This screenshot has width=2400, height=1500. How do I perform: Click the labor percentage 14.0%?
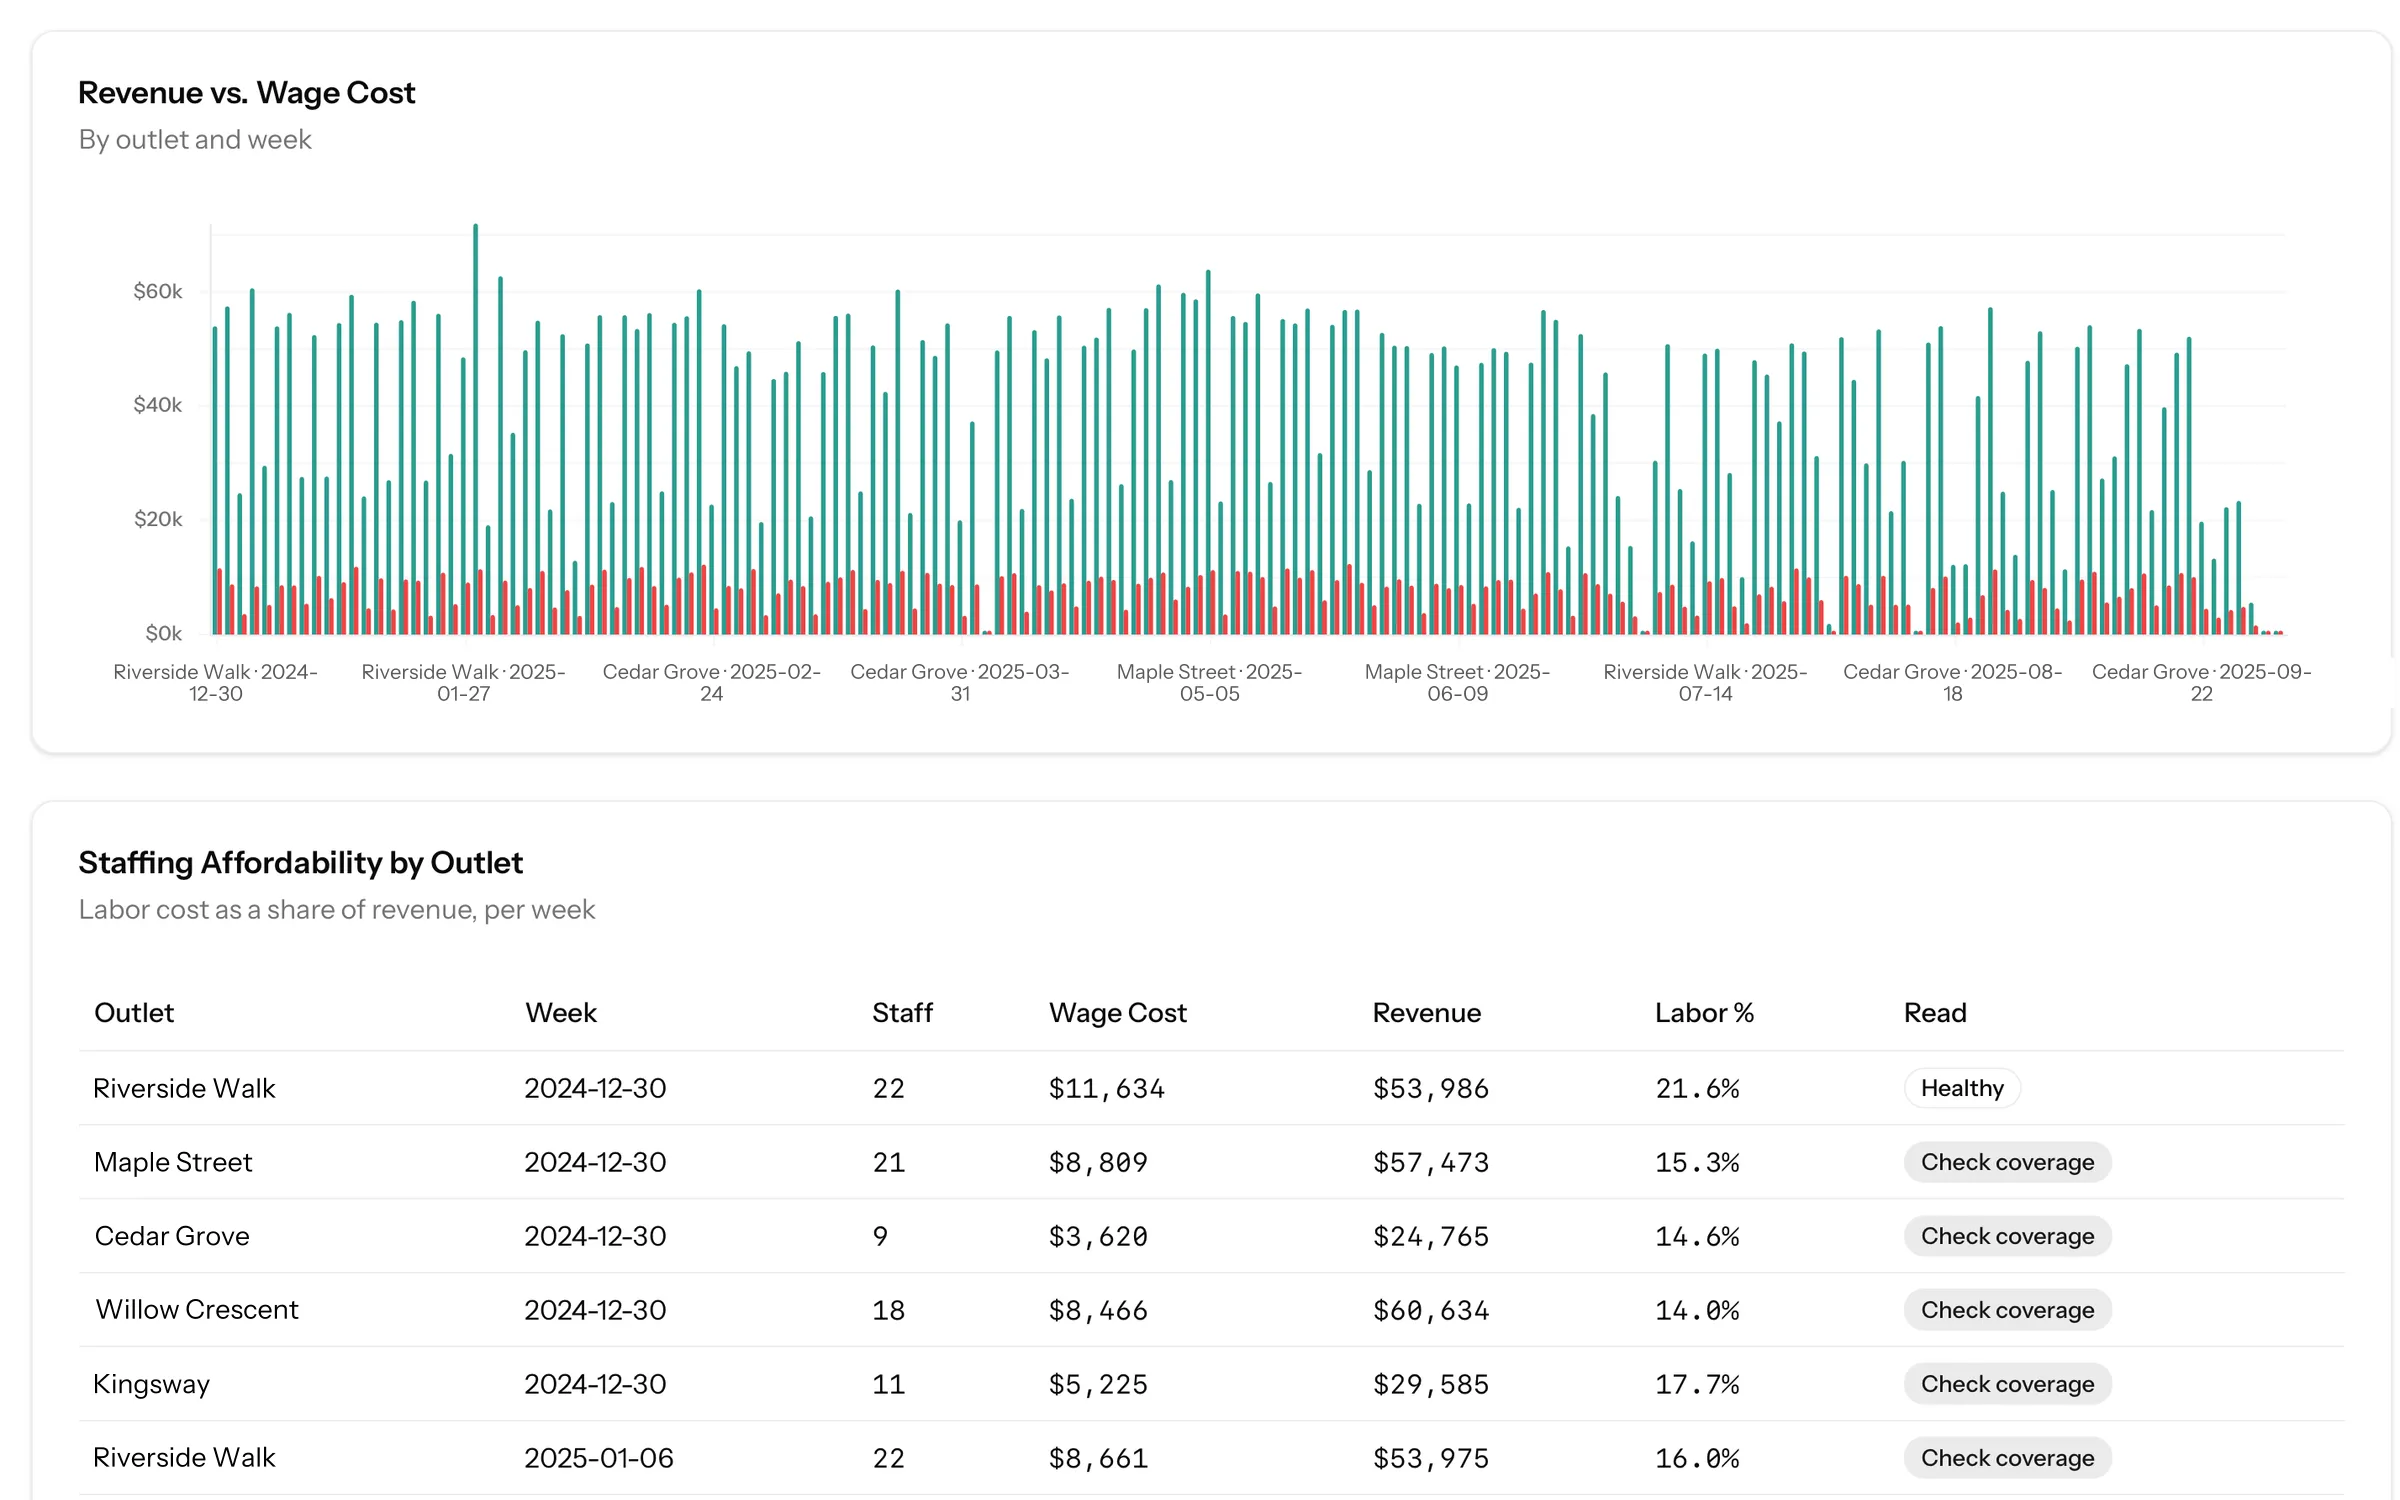point(1697,1310)
